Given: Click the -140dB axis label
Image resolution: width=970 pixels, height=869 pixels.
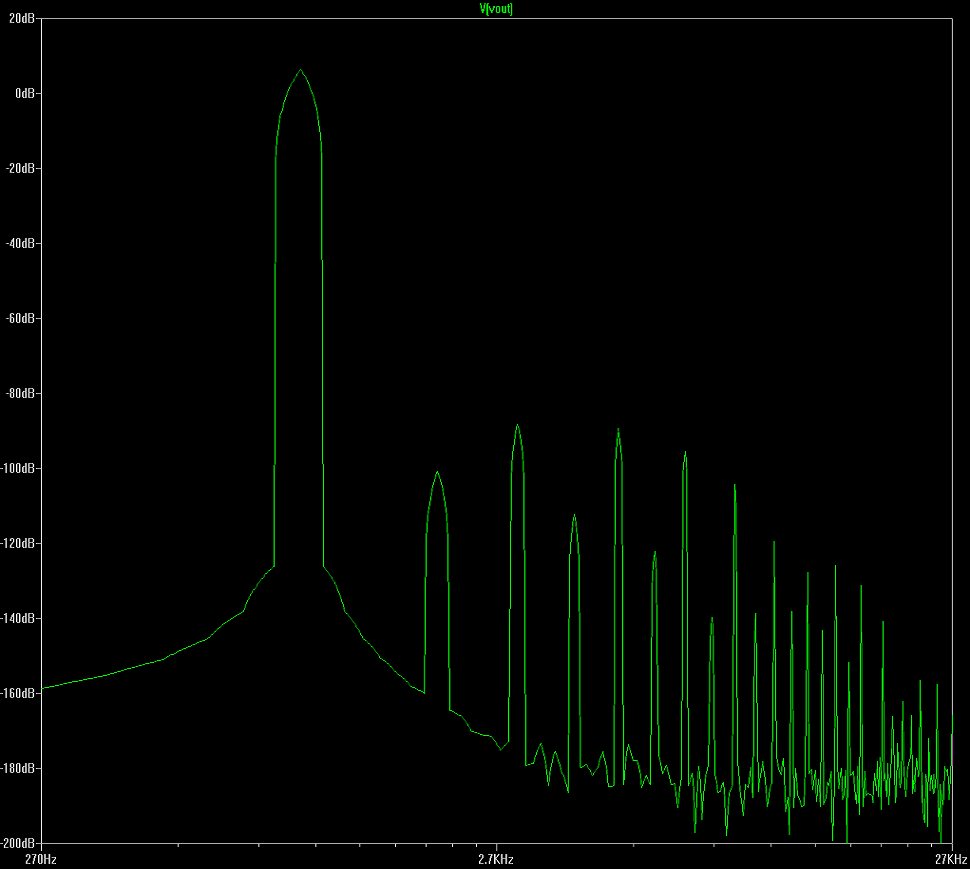Looking at the screenshot, I should point(18,618).
